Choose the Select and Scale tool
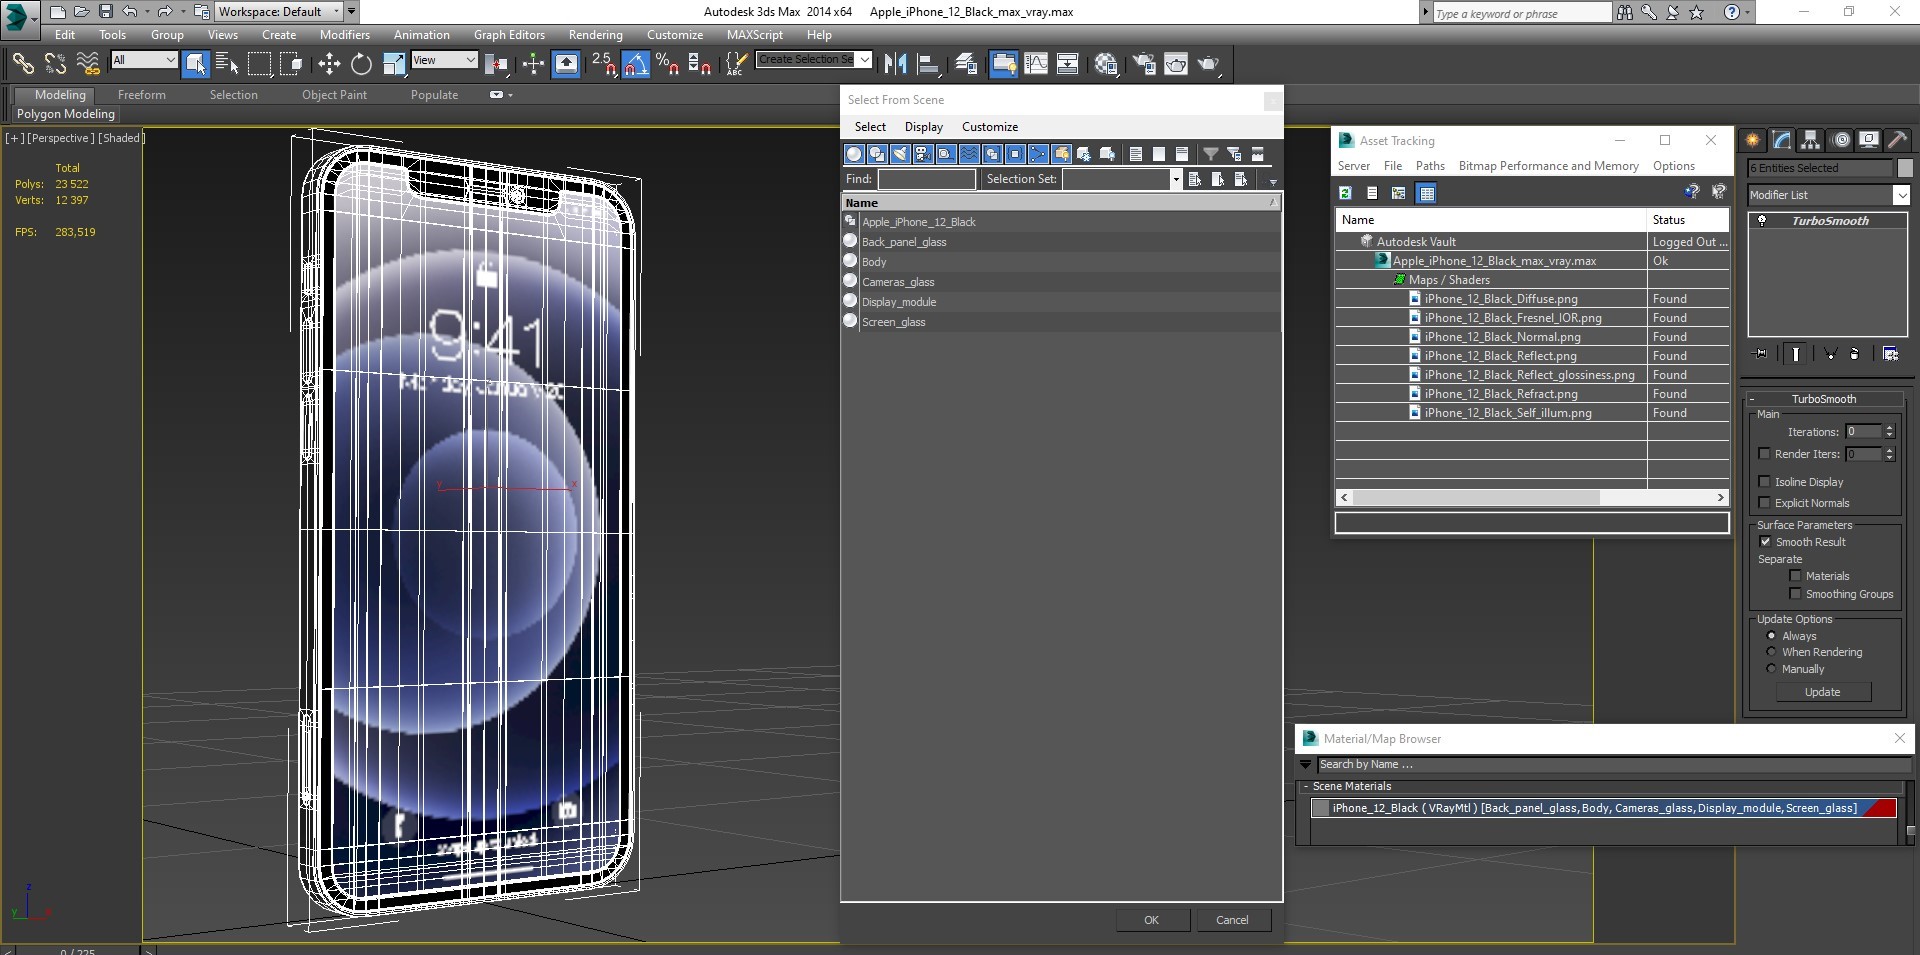The image size is (1920, 955). tap(394, 64)
